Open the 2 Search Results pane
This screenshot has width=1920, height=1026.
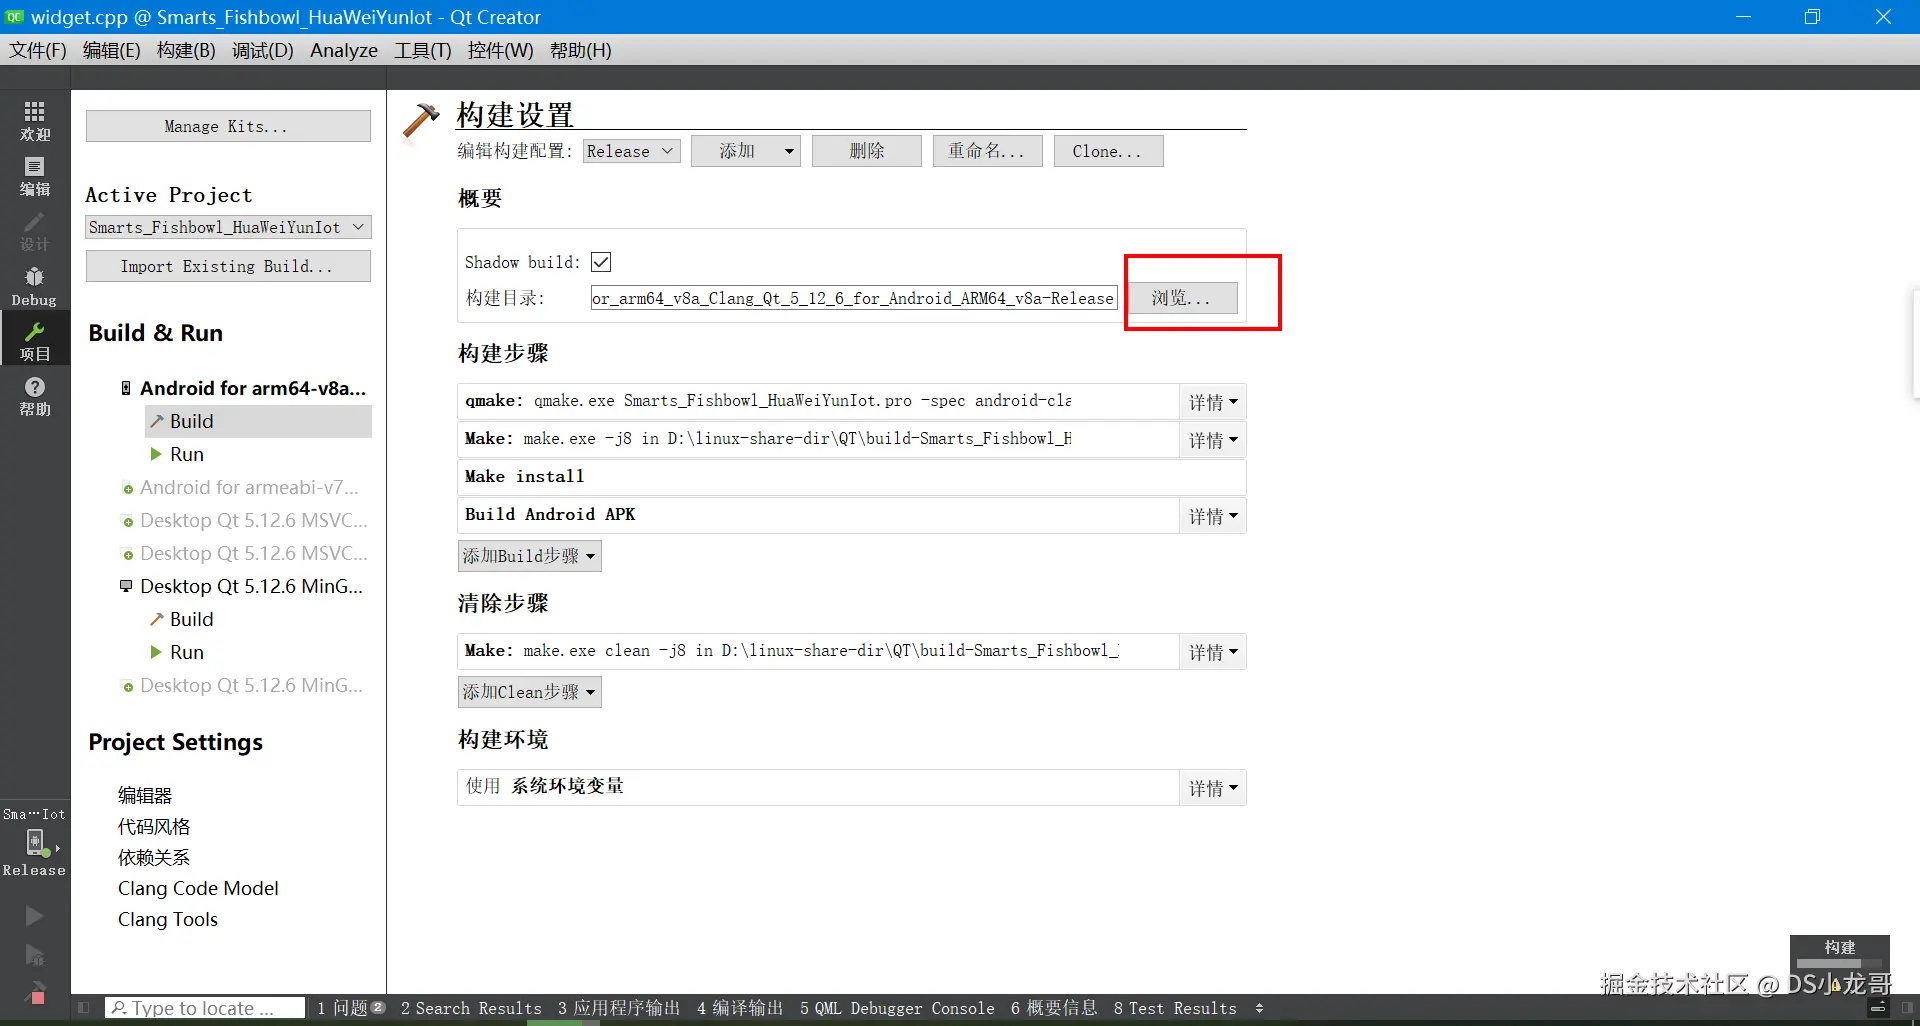pyautogui.click(x=471, y=1008)
